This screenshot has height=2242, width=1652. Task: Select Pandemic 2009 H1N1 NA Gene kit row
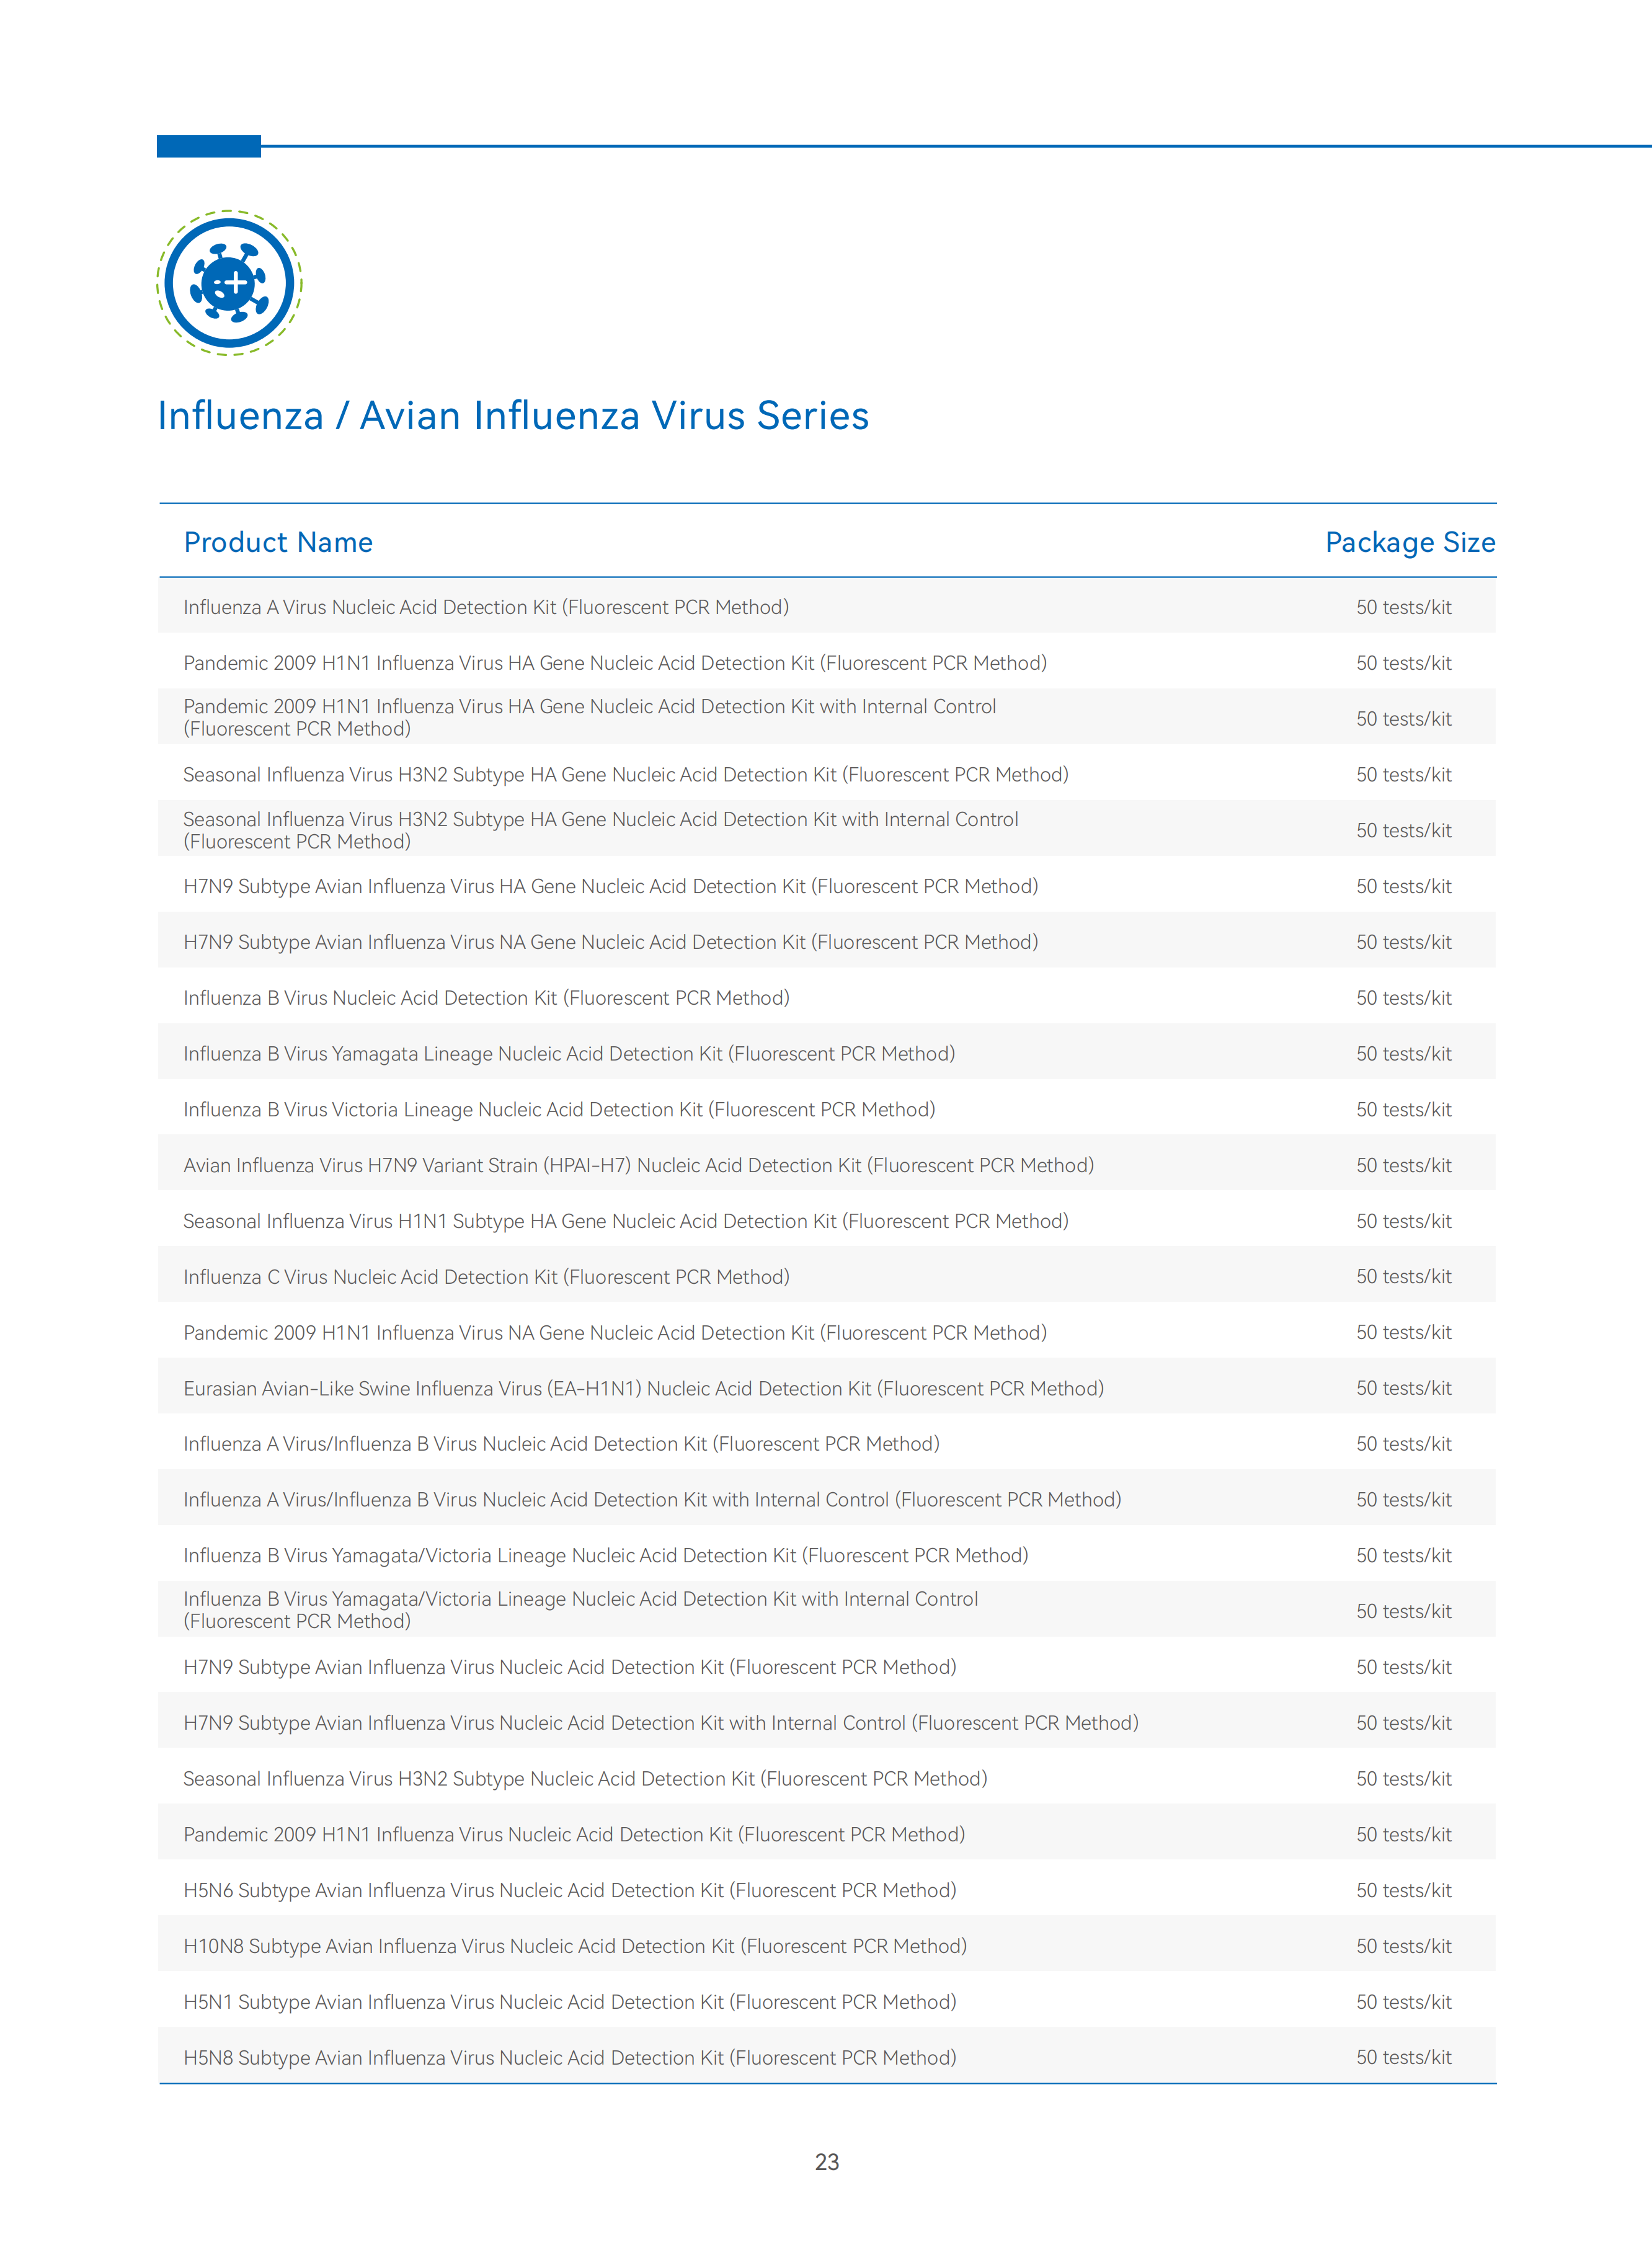tap(827, 1333)
